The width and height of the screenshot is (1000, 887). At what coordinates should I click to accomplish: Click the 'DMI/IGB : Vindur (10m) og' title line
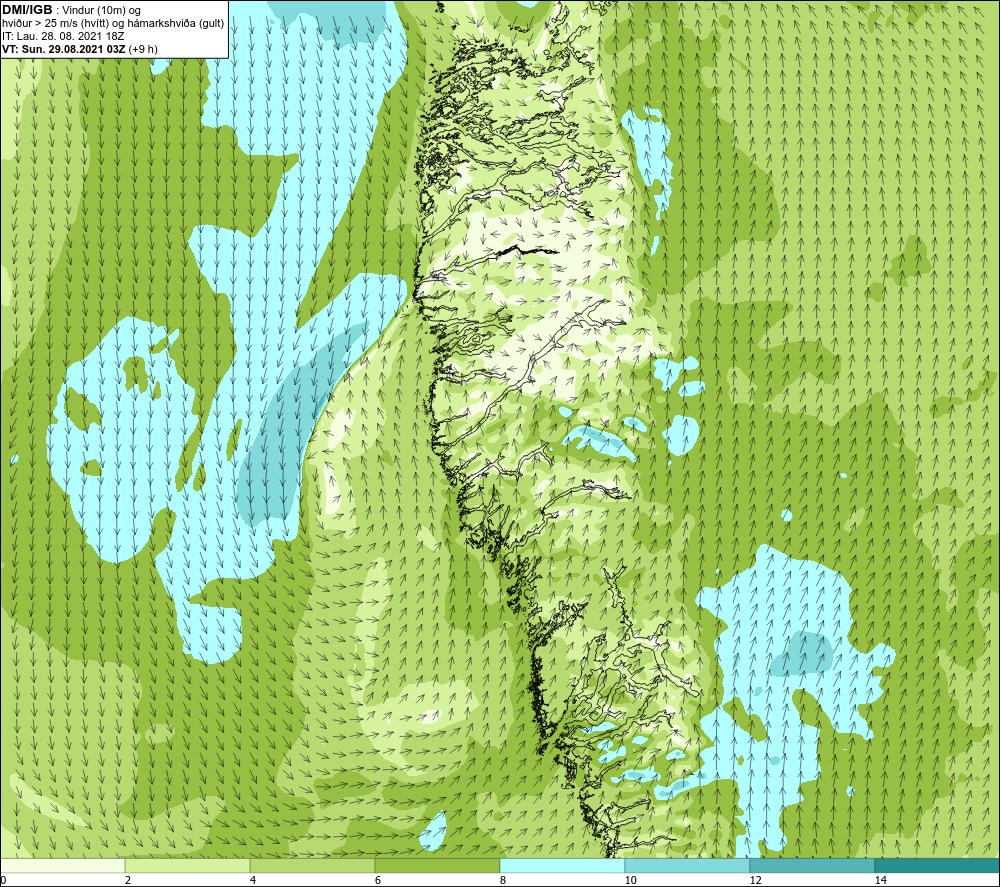71,10
